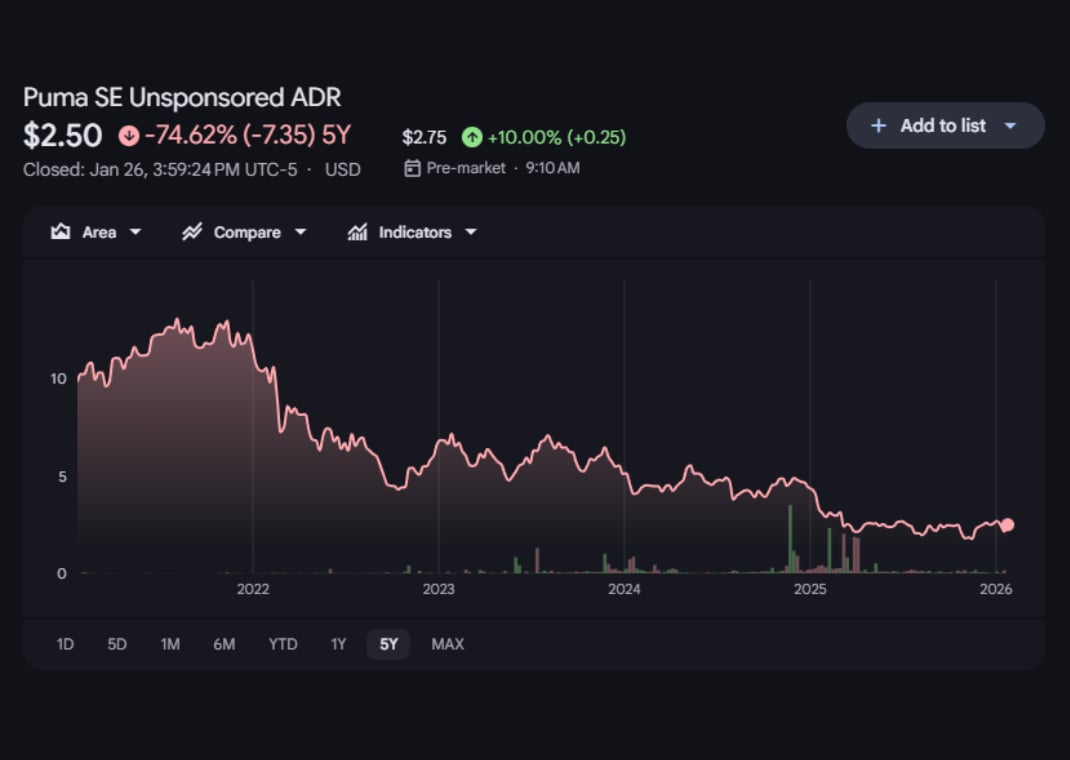1070x760 pixels.
Task: Switch to the 1D time range
Action: (65, 644)
